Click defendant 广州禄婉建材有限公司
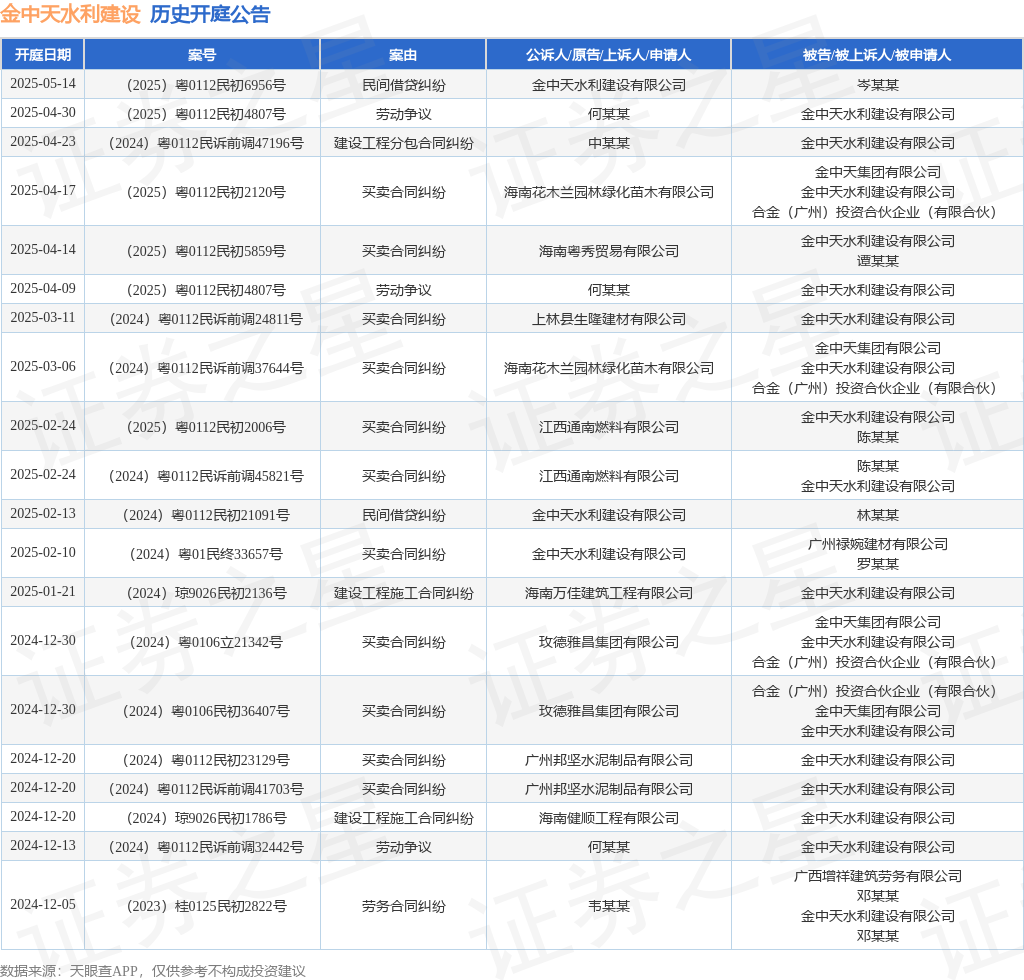 878,544
